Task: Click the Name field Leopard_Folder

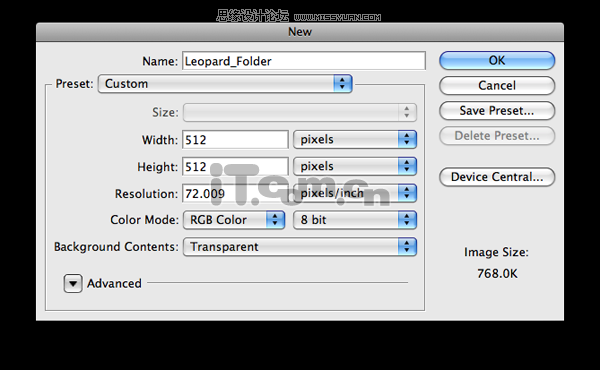Action: click(x=304, y=61)
